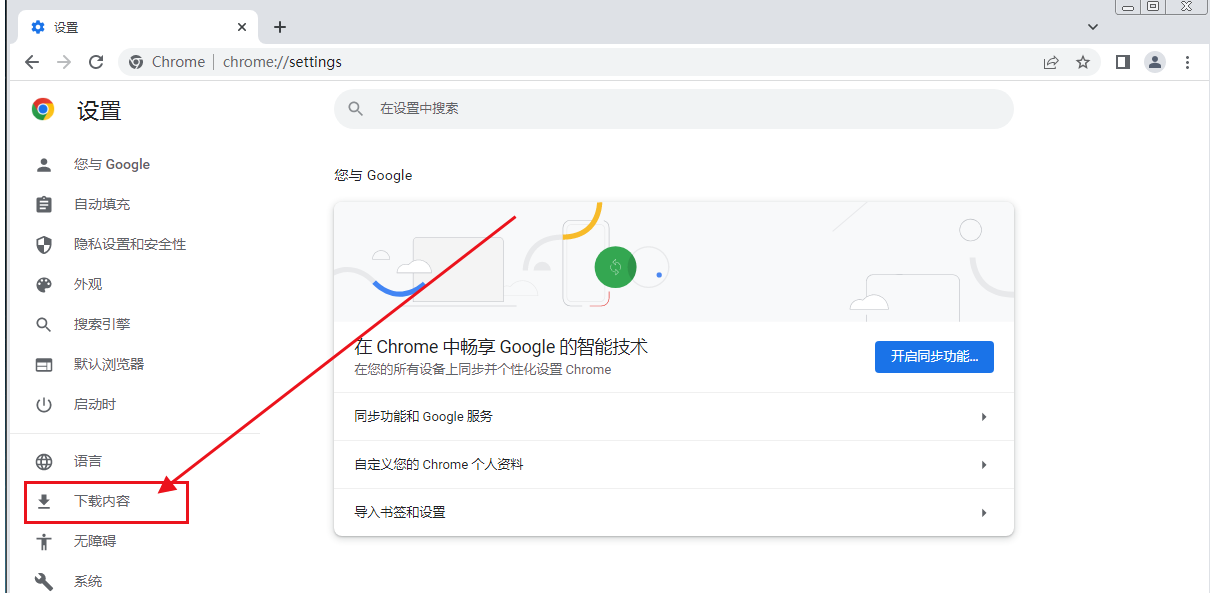The width and height of the screenshot is (1210, 593).
Task: Open 同步功能和 Google 服务 row
Action: (x=674, y=416)
